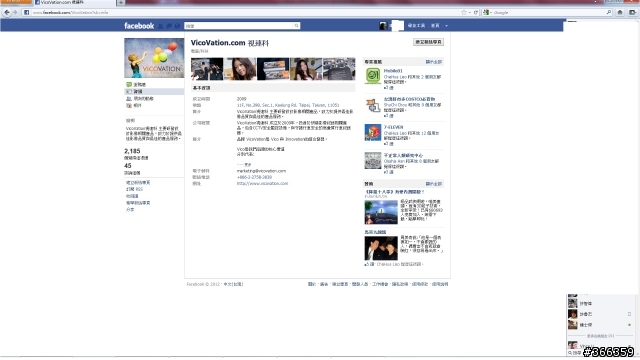Bookmark this page with the star icon
The height and width of the screenshot is (360, 640).
pos(464,12)
